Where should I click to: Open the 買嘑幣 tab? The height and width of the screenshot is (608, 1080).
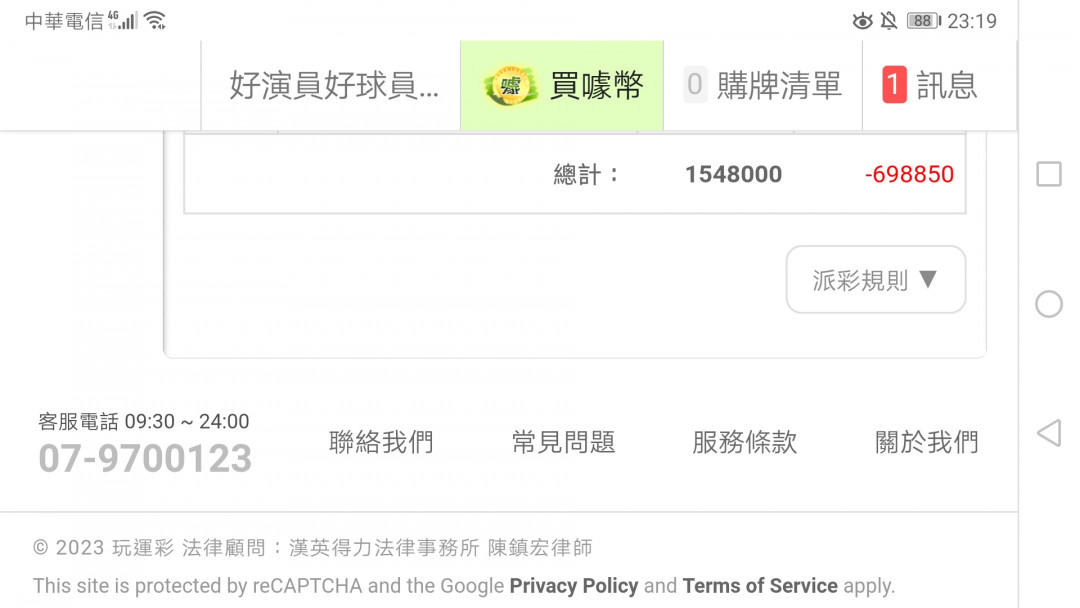(x=562, y=85)
